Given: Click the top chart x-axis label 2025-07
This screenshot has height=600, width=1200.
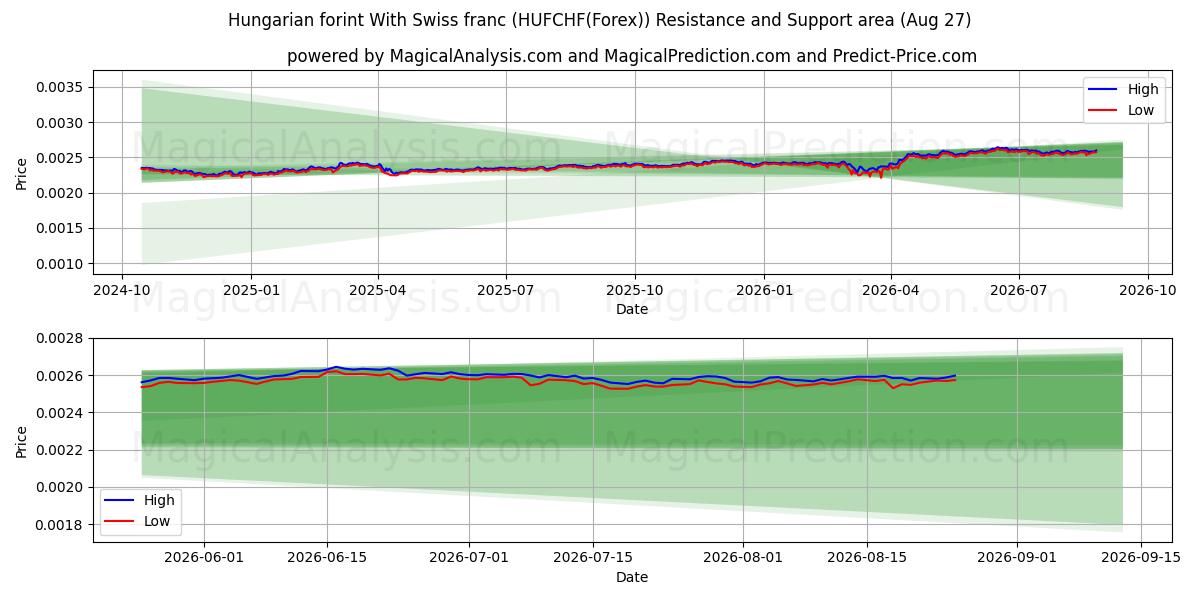Looking at the screenshot, I should pos(505,290).
